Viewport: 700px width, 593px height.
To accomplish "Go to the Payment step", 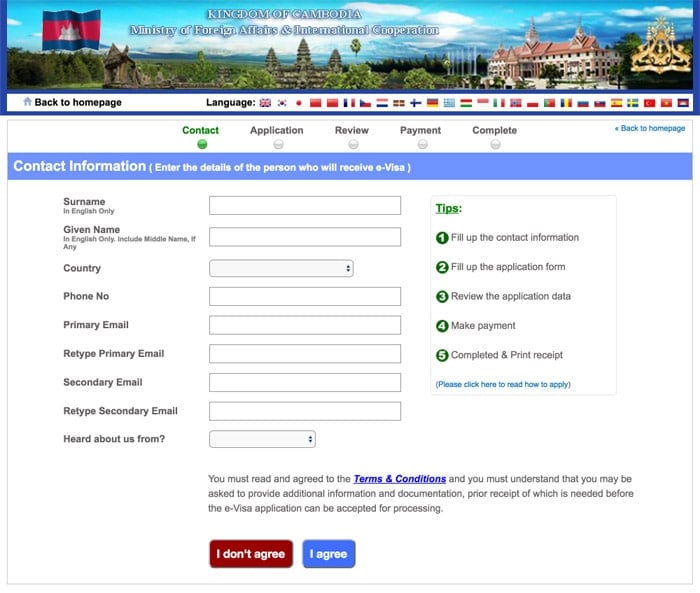I will coord(421,136).
